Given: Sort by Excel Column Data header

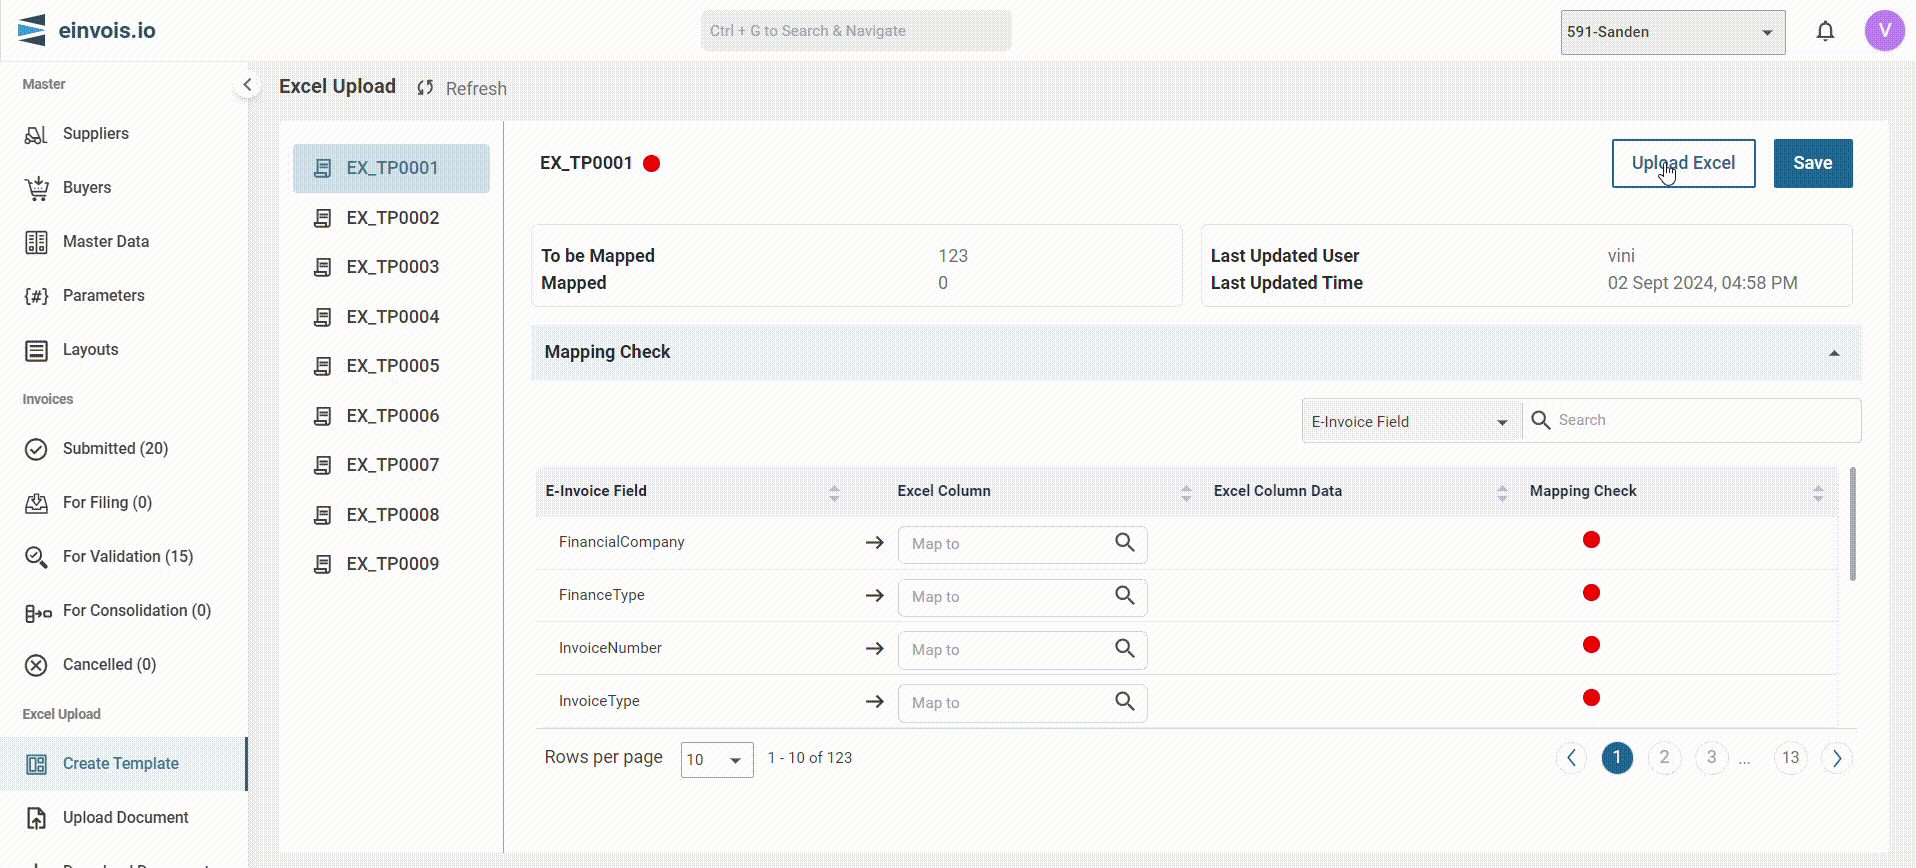Looking at the screenshot, I should pyautogui.click(x=1502, y=492).
